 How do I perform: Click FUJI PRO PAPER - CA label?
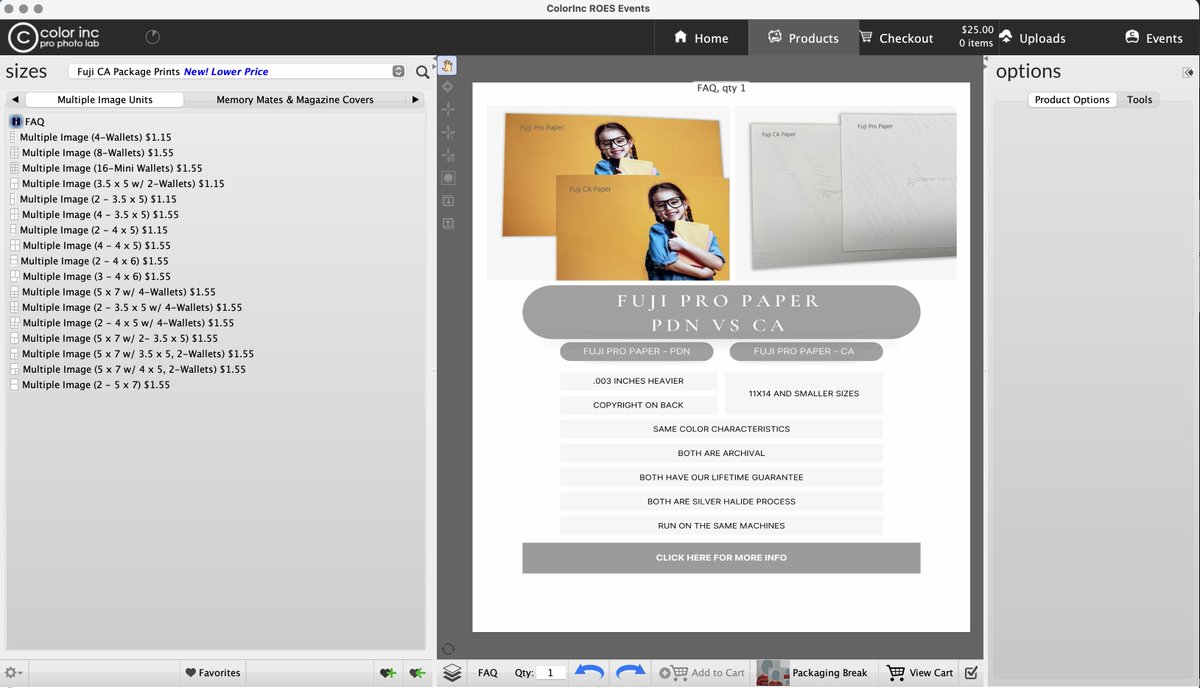(806, 352)
